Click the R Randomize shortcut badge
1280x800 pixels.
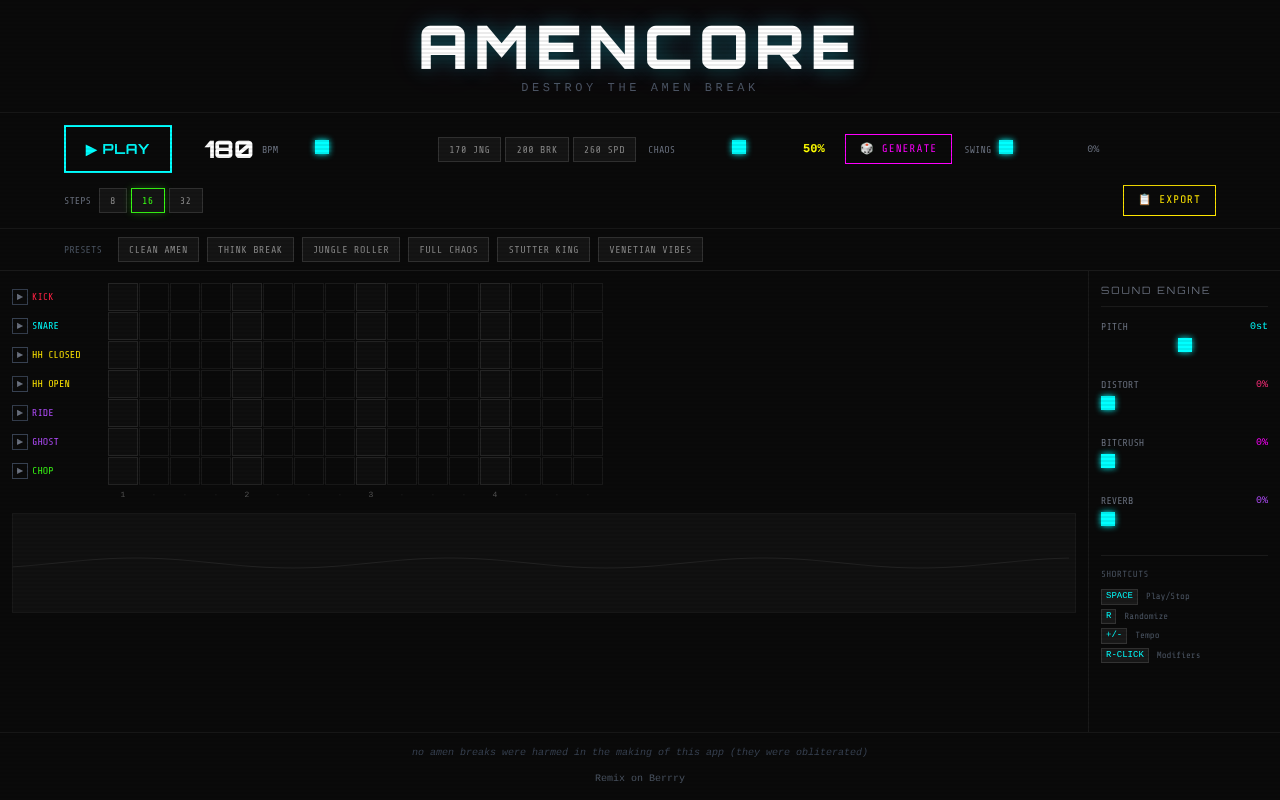(x=1108, y=617)
